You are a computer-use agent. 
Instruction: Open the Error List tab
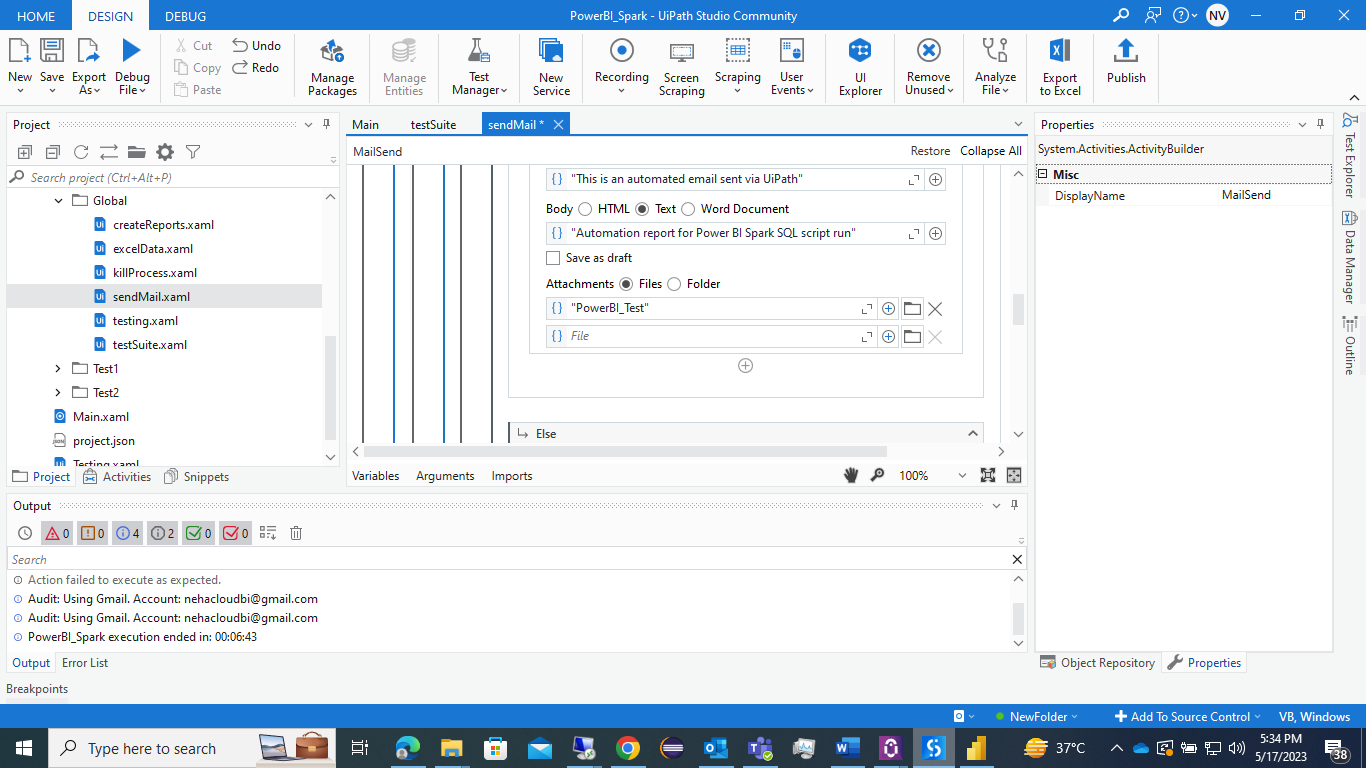[85, 663]
